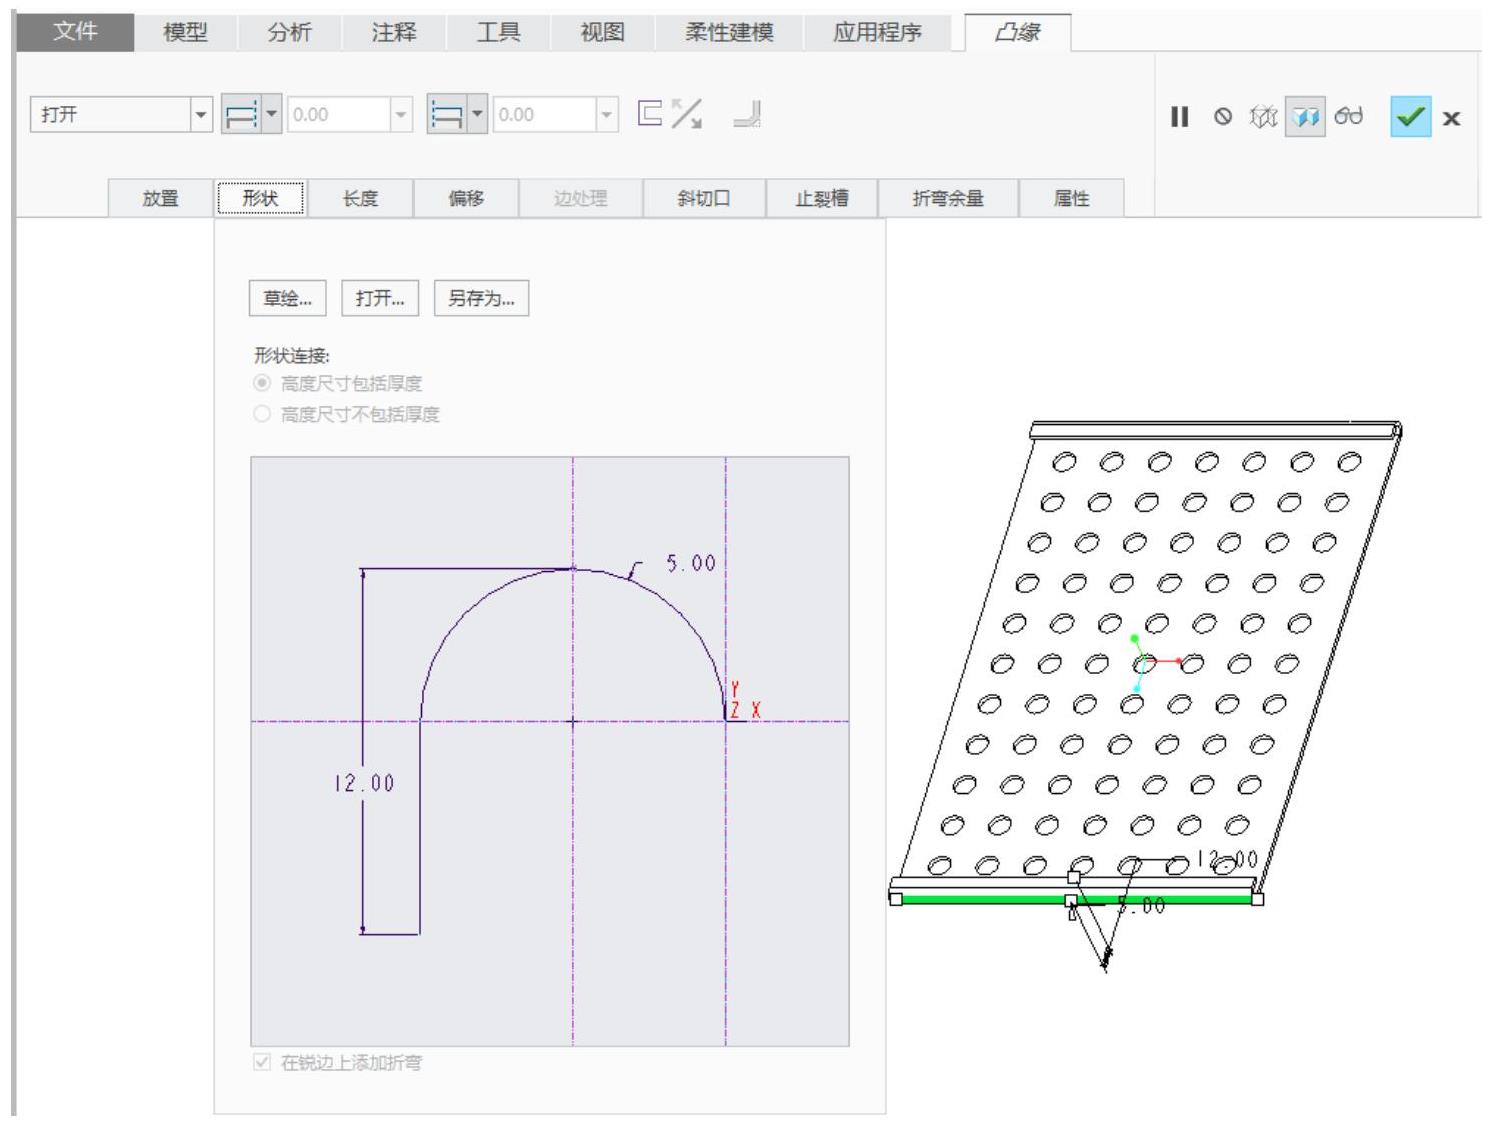Click the first end length type icon
The height and width of the screenshot is (1123, 1498).
[240, 115]
